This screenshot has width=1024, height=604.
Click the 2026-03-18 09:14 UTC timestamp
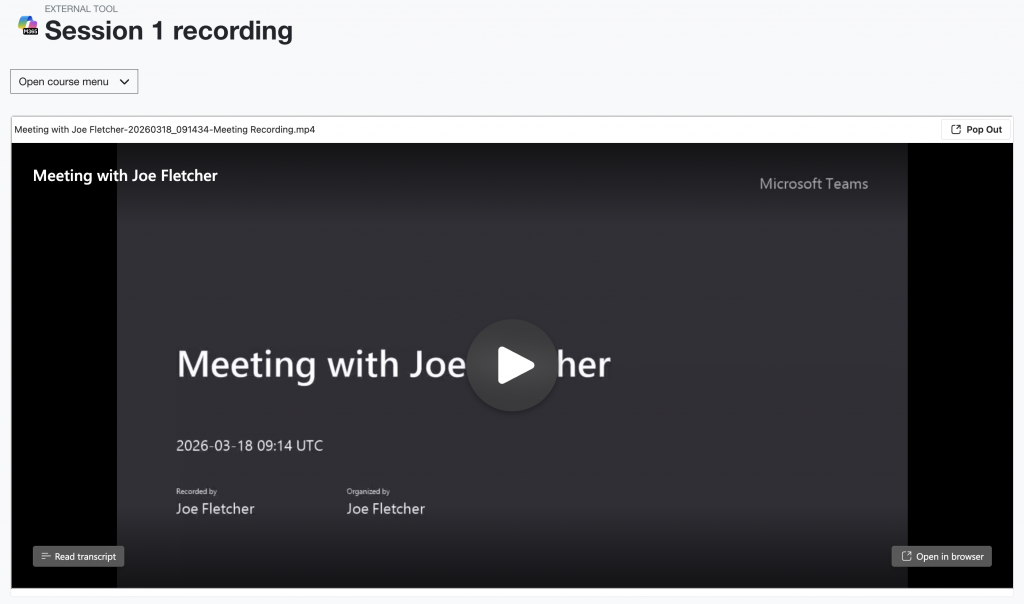tap(249, 446)
